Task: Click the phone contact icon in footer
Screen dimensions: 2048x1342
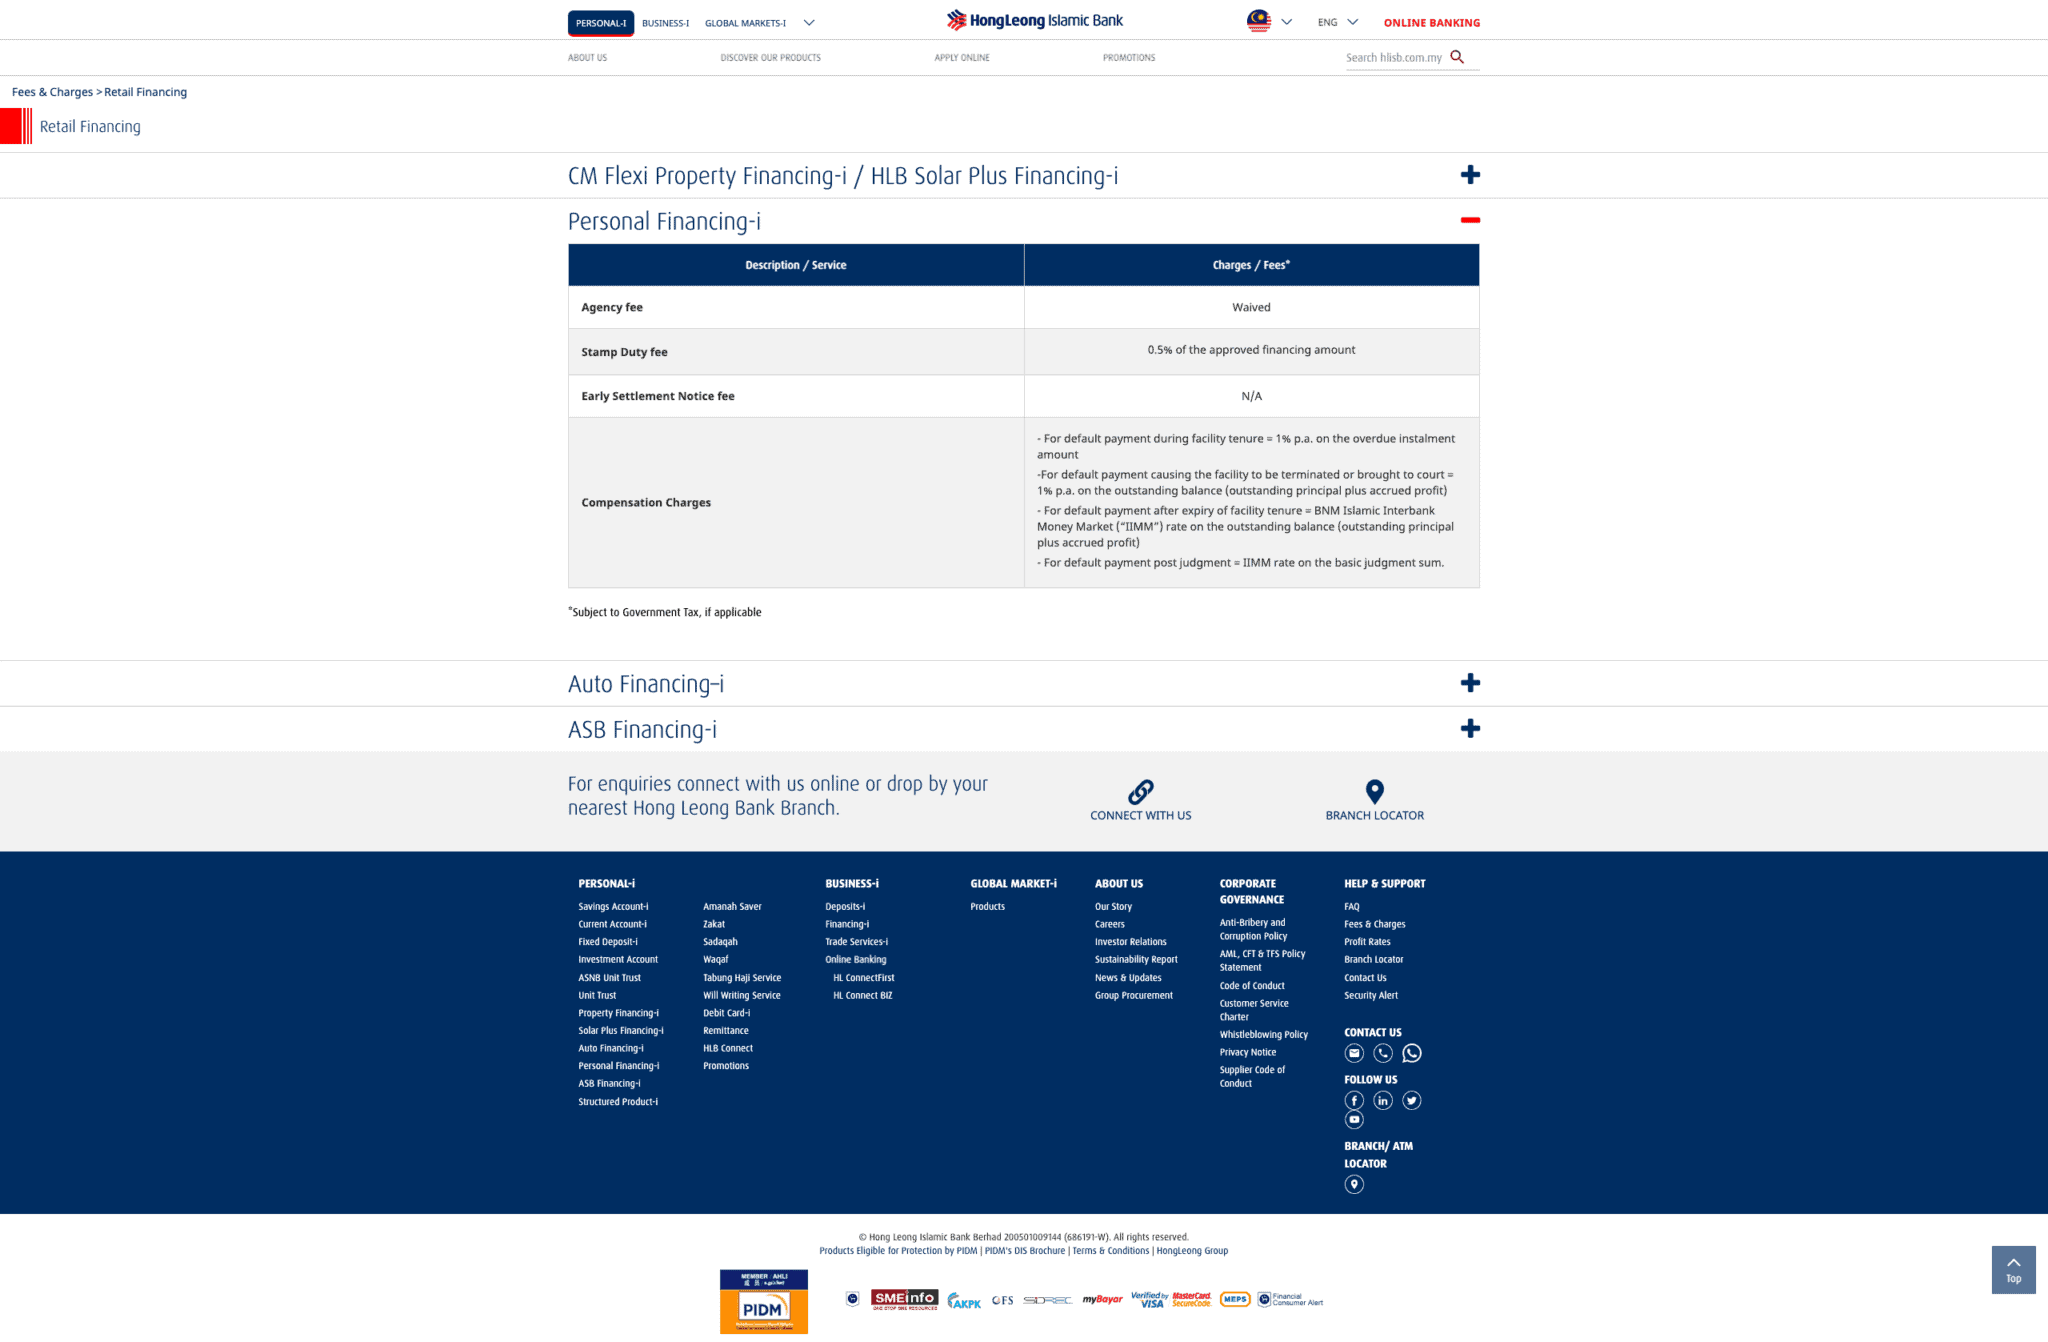Action: [x=1383, y=1053]
